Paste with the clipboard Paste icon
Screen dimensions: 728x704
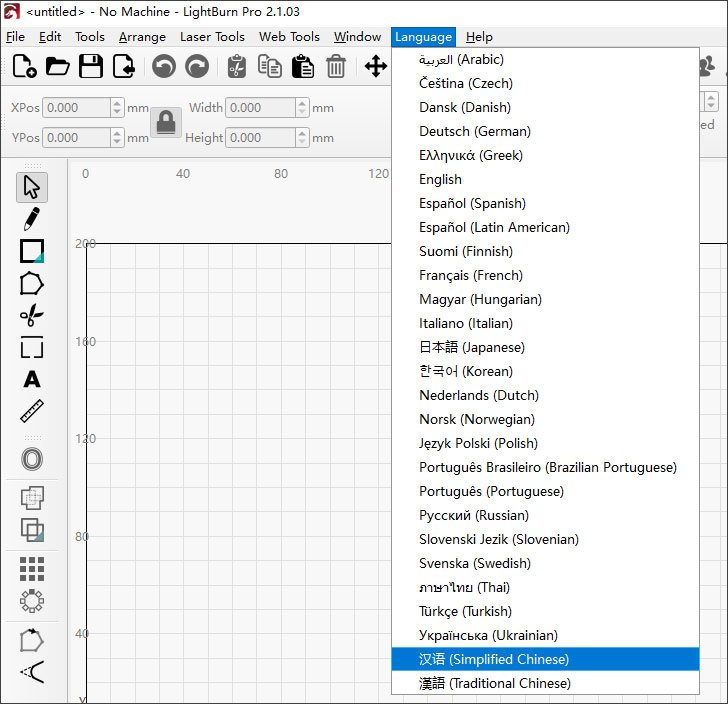click(x=303, y=66)
